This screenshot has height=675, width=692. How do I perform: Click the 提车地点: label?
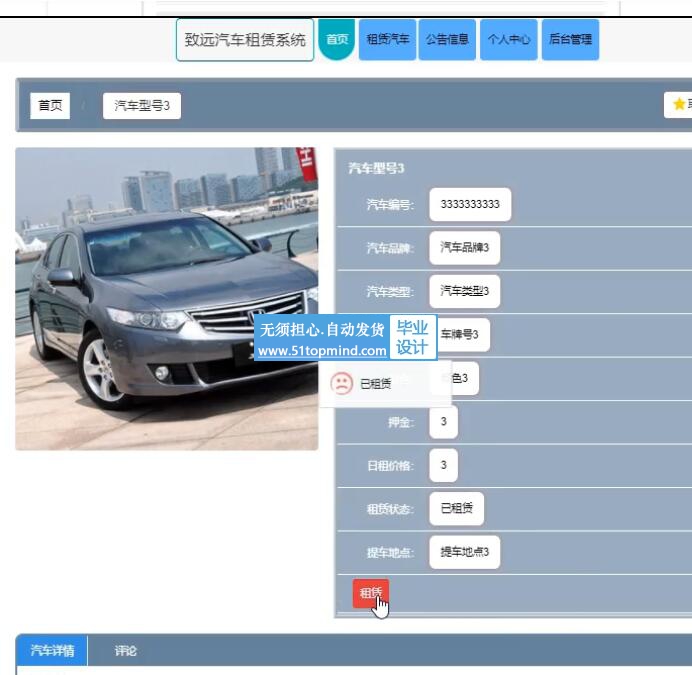390,553
